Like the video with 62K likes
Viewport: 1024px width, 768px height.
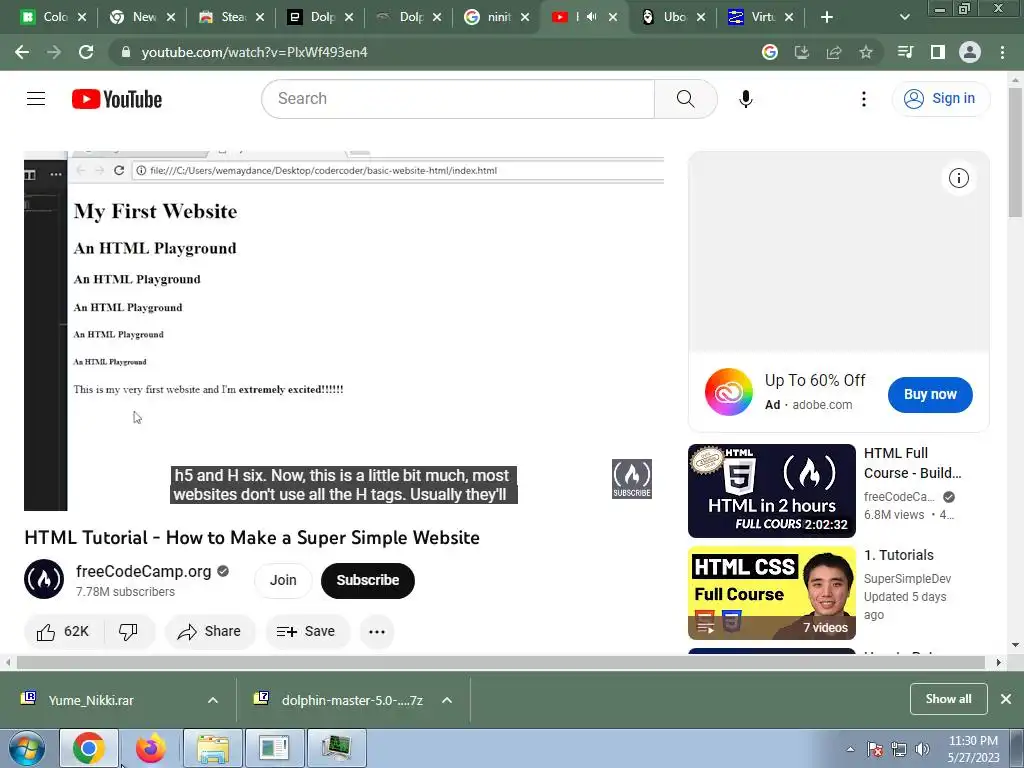pos(63,632)
